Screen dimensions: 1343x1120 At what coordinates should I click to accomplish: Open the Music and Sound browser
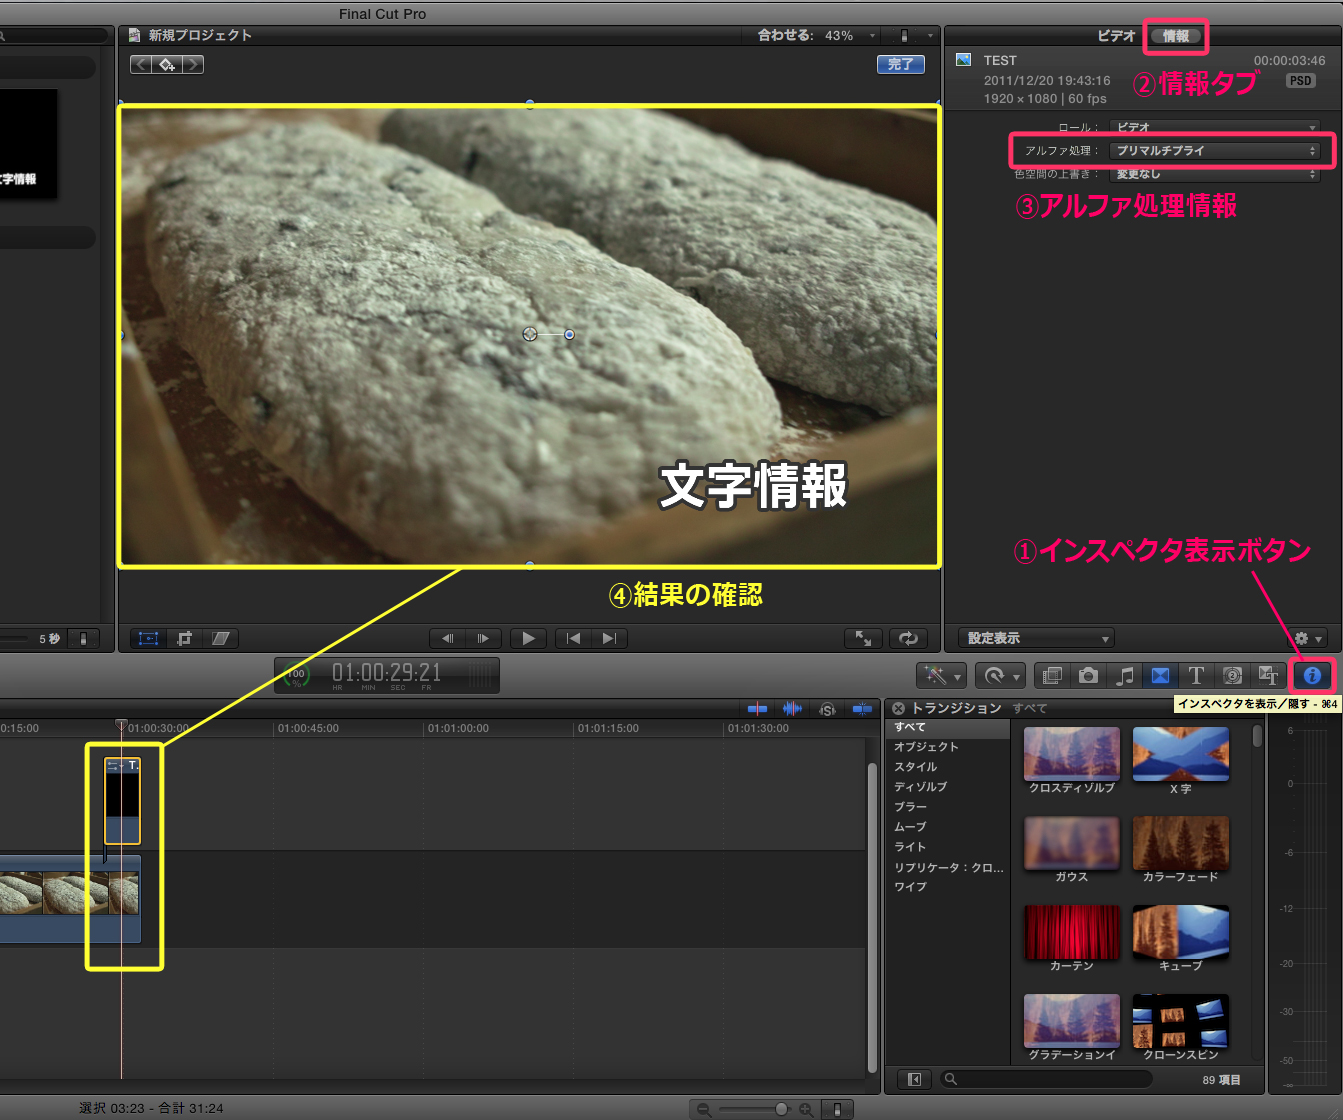point(1124,676)
